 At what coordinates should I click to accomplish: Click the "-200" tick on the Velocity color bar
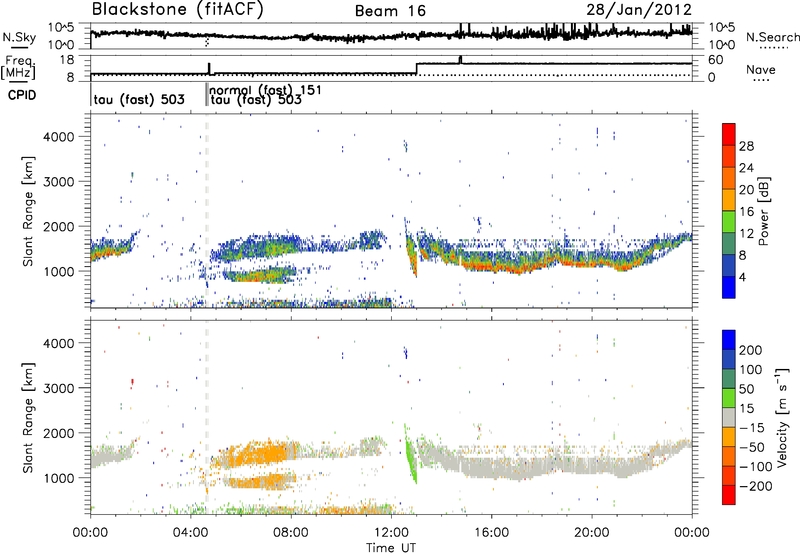[756, 486]
